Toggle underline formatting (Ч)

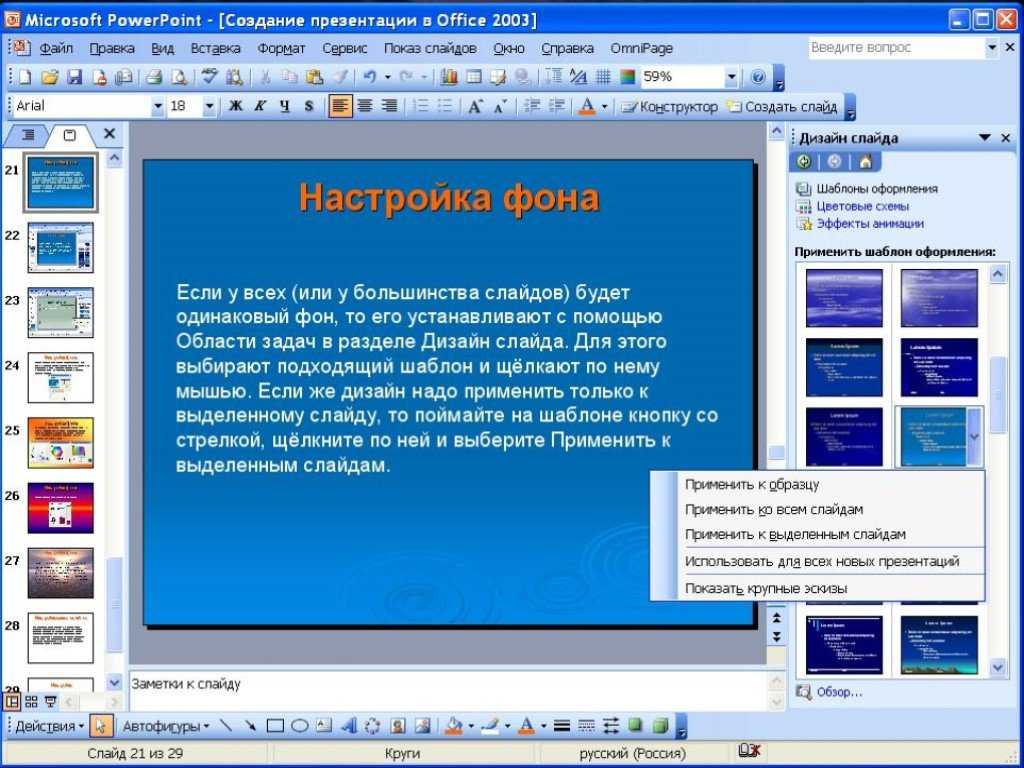tap(284, 106)
